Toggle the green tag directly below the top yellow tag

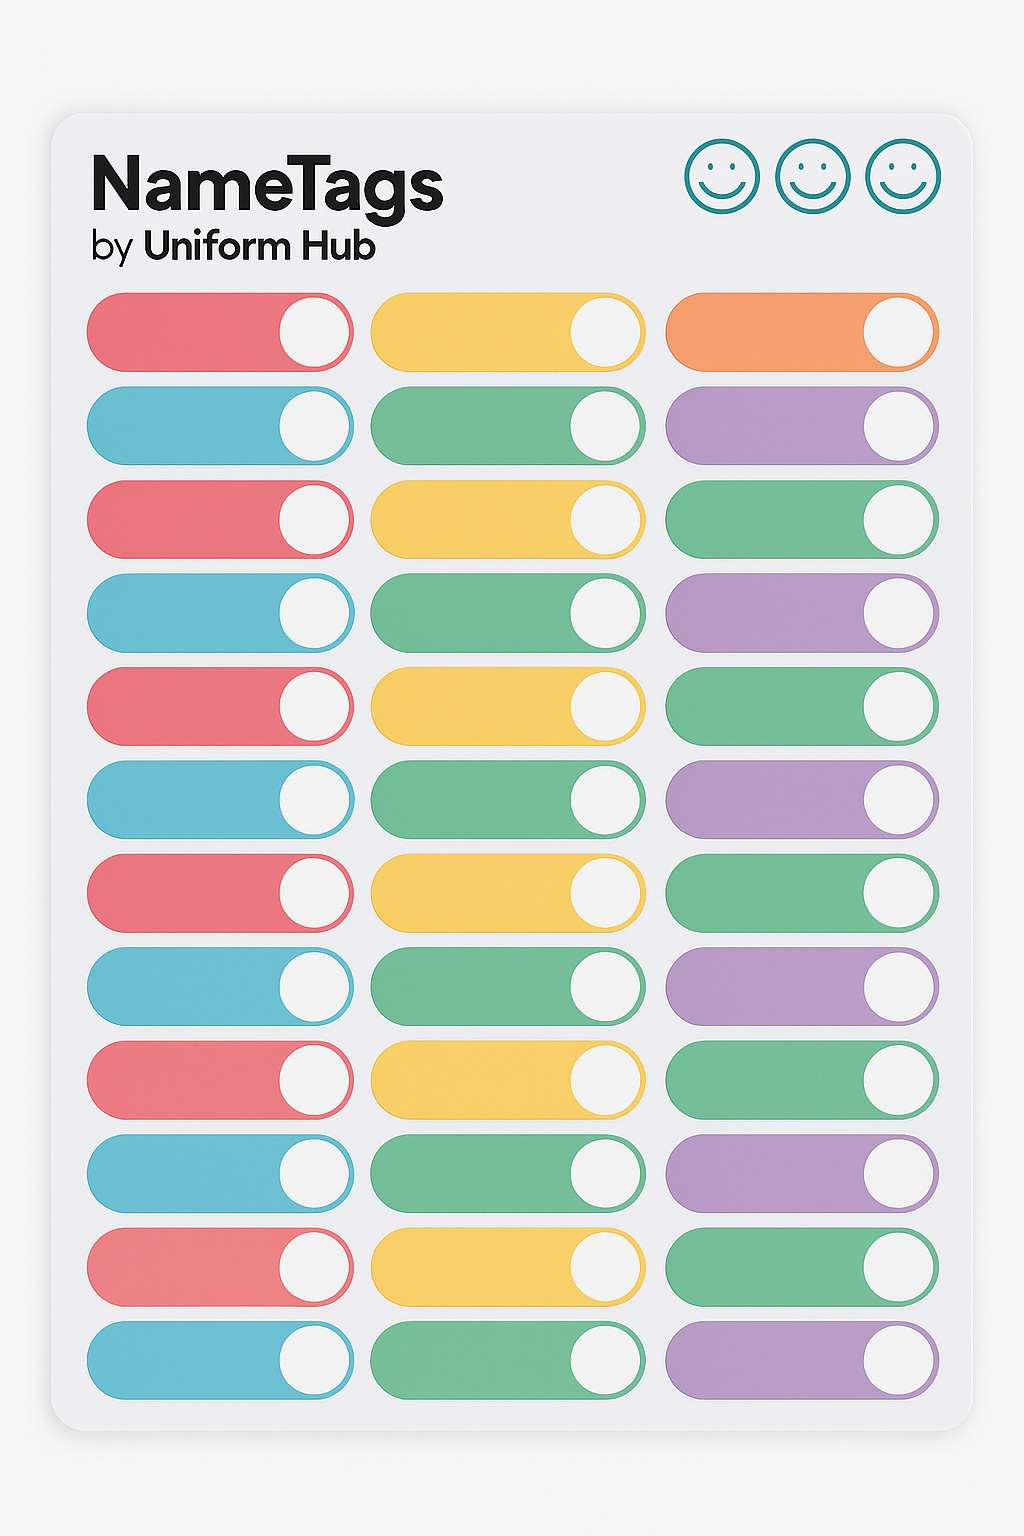coord(508,426)
